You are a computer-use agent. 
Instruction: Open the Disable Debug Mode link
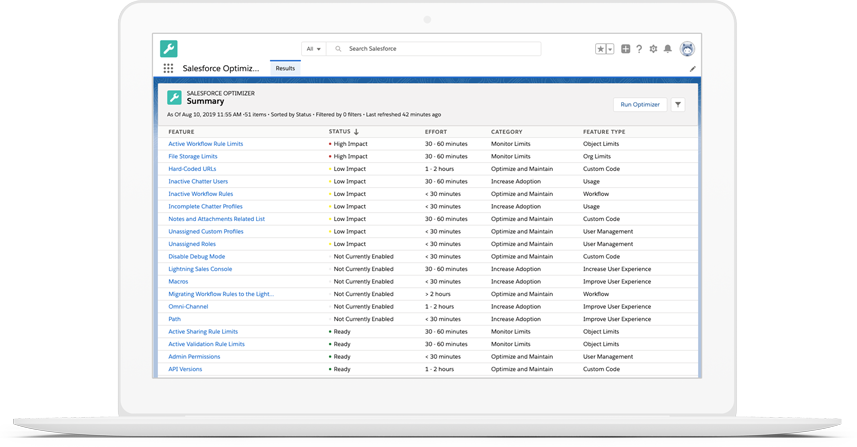click(196, 256)
